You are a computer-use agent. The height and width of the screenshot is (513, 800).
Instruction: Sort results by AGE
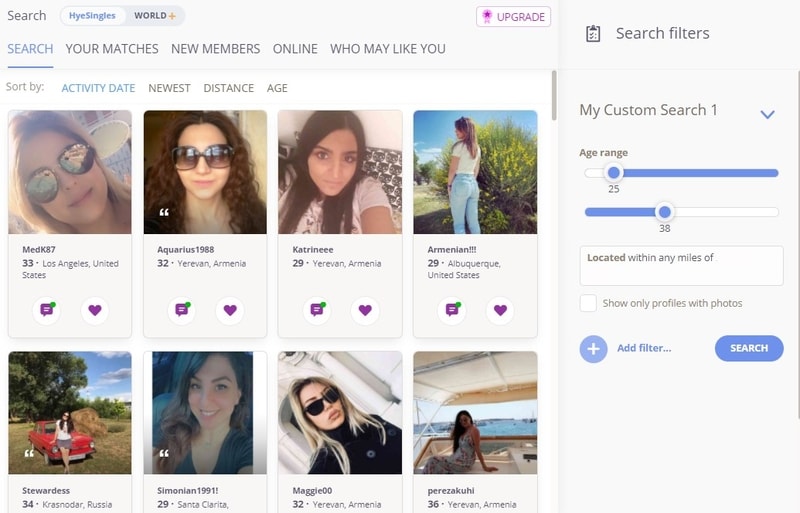click(277, 88)
